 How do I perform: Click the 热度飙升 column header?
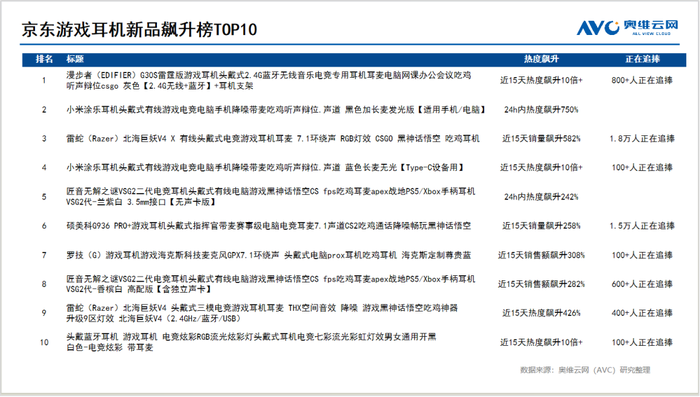coord(541,59)
